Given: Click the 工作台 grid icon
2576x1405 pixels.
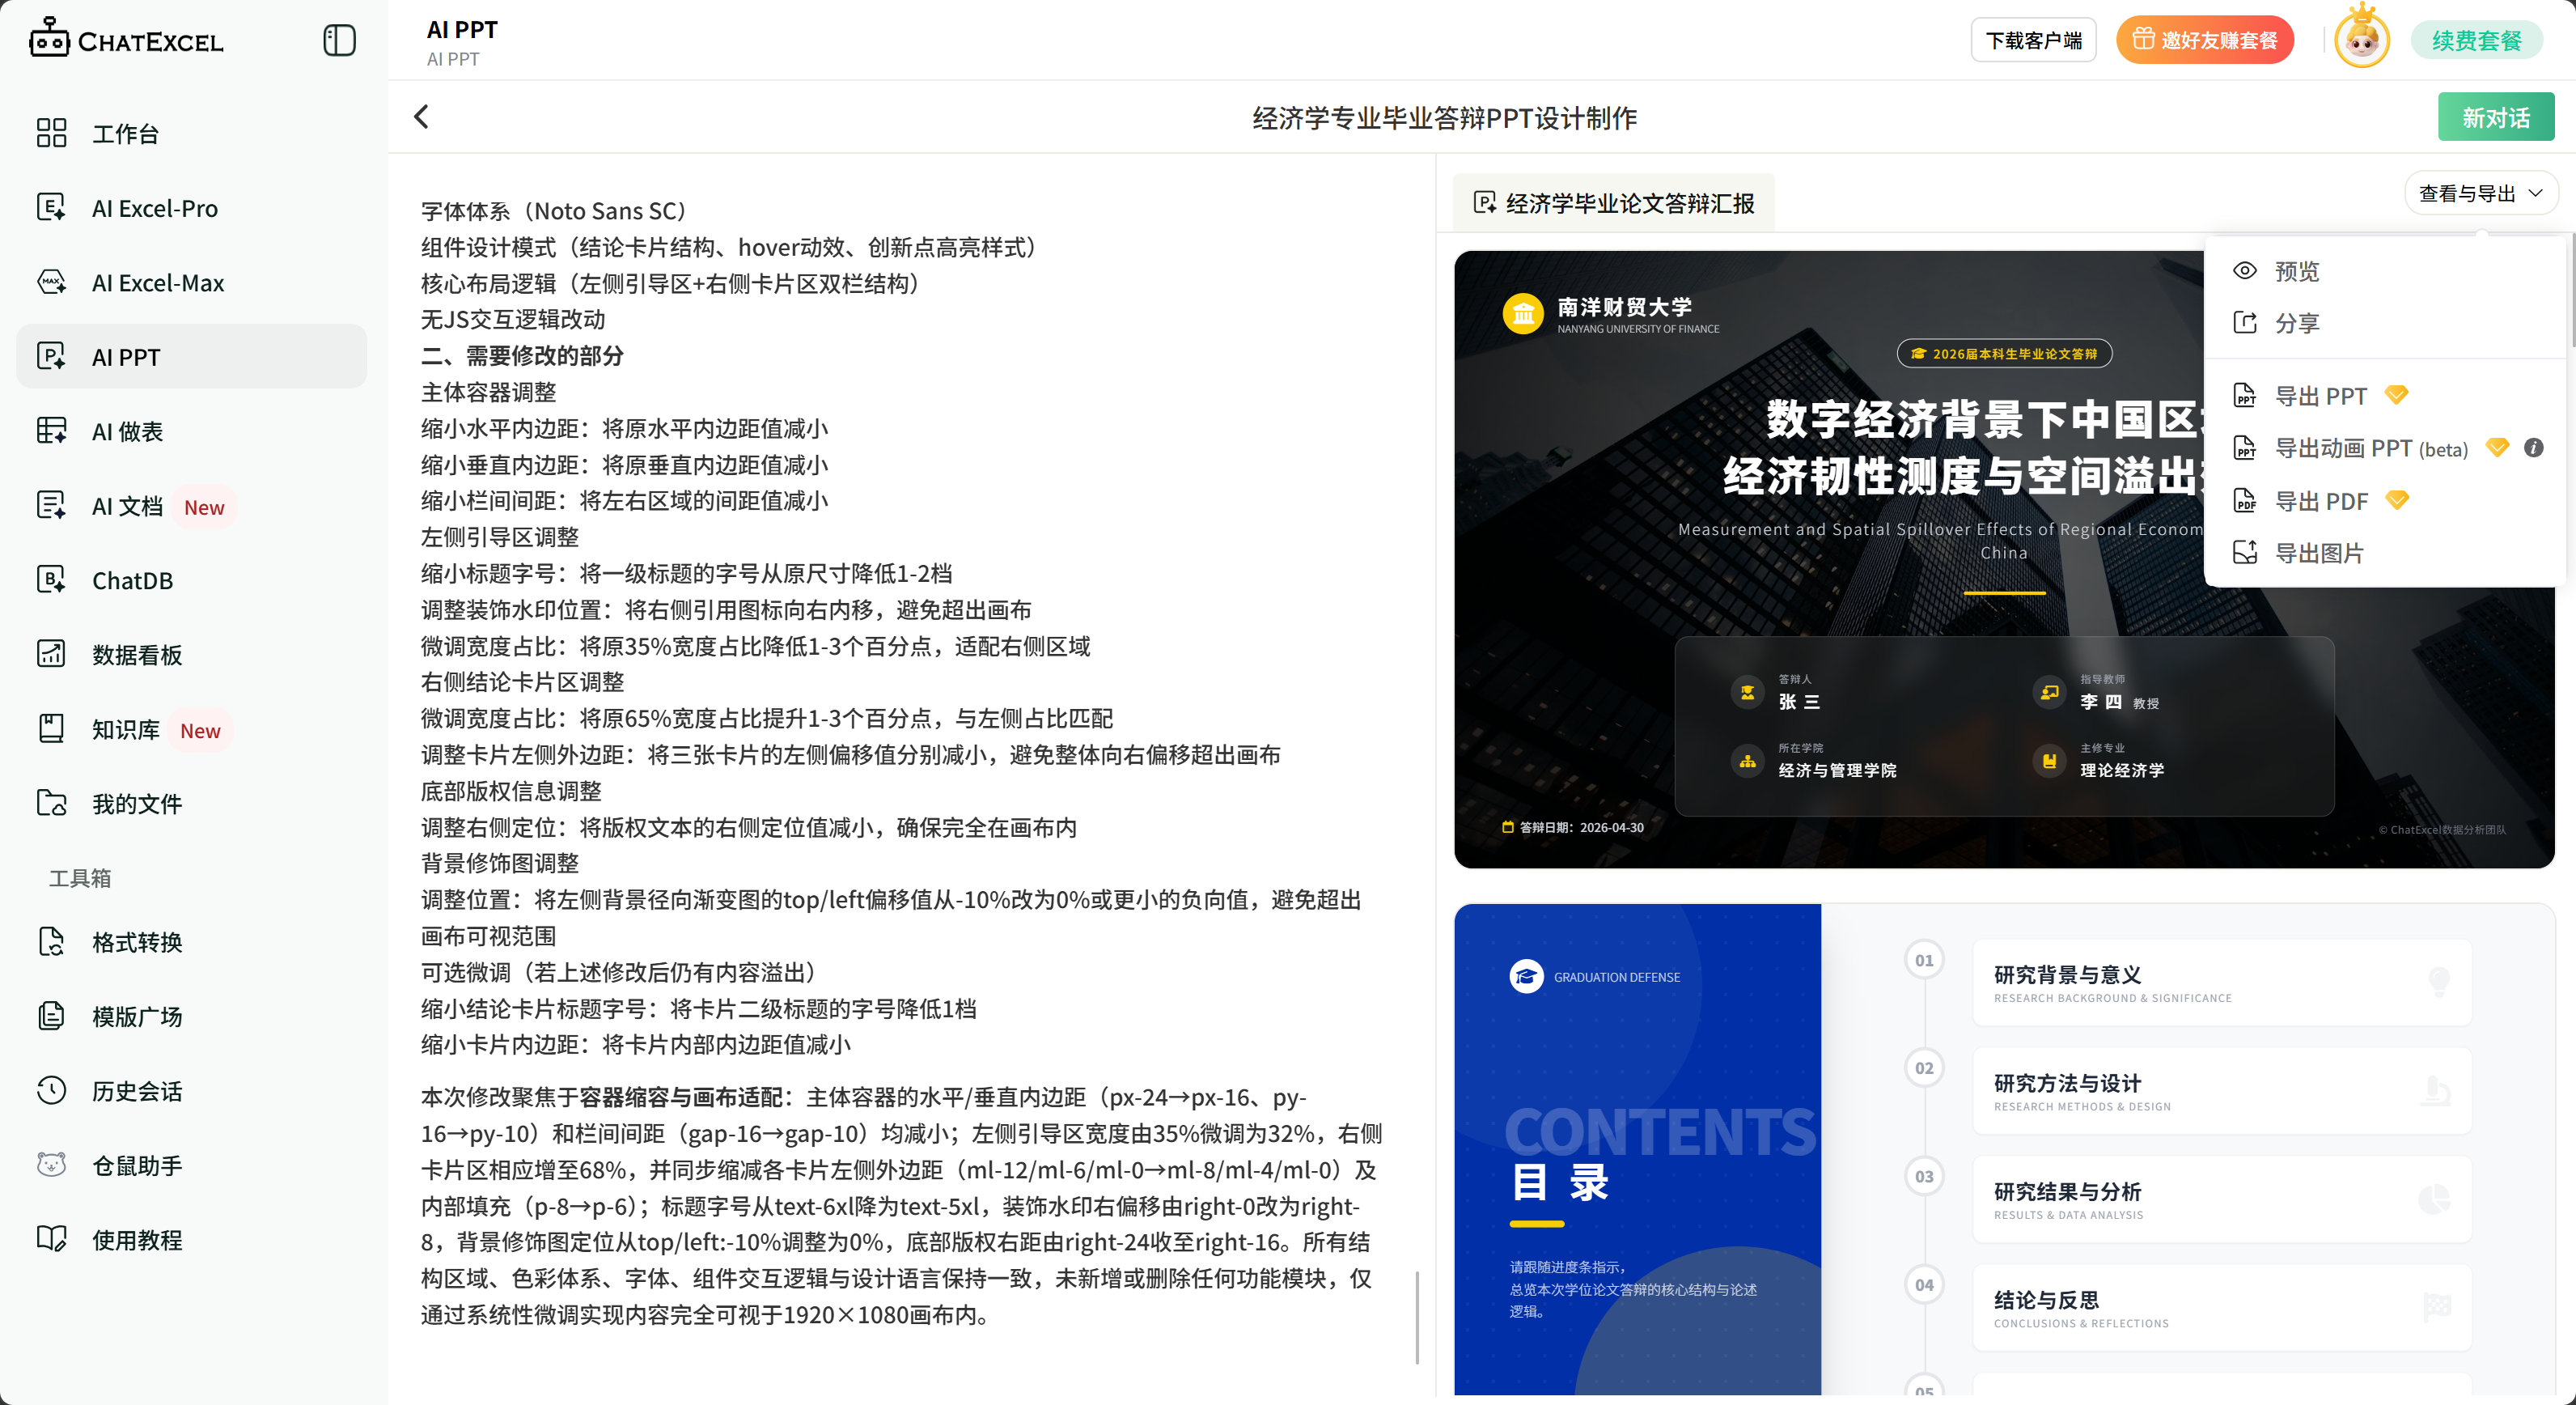Looking at the screenshot, I should point(51,133).
